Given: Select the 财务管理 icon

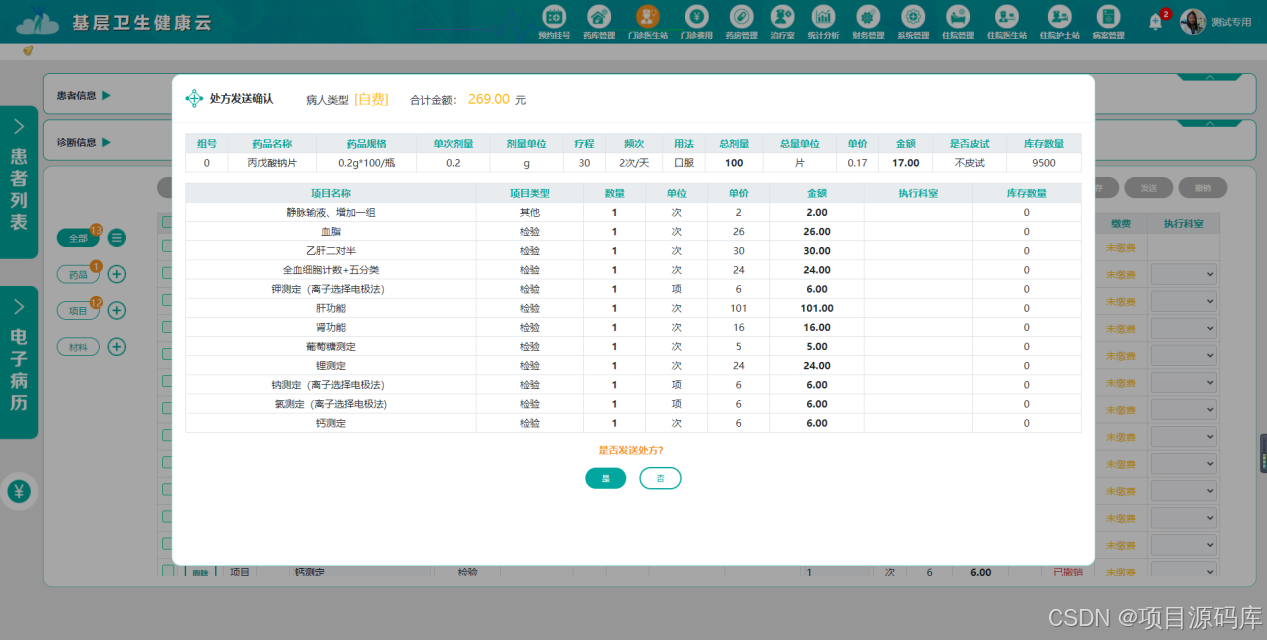Looking at the screenshot, I should (x=867, y=18).
